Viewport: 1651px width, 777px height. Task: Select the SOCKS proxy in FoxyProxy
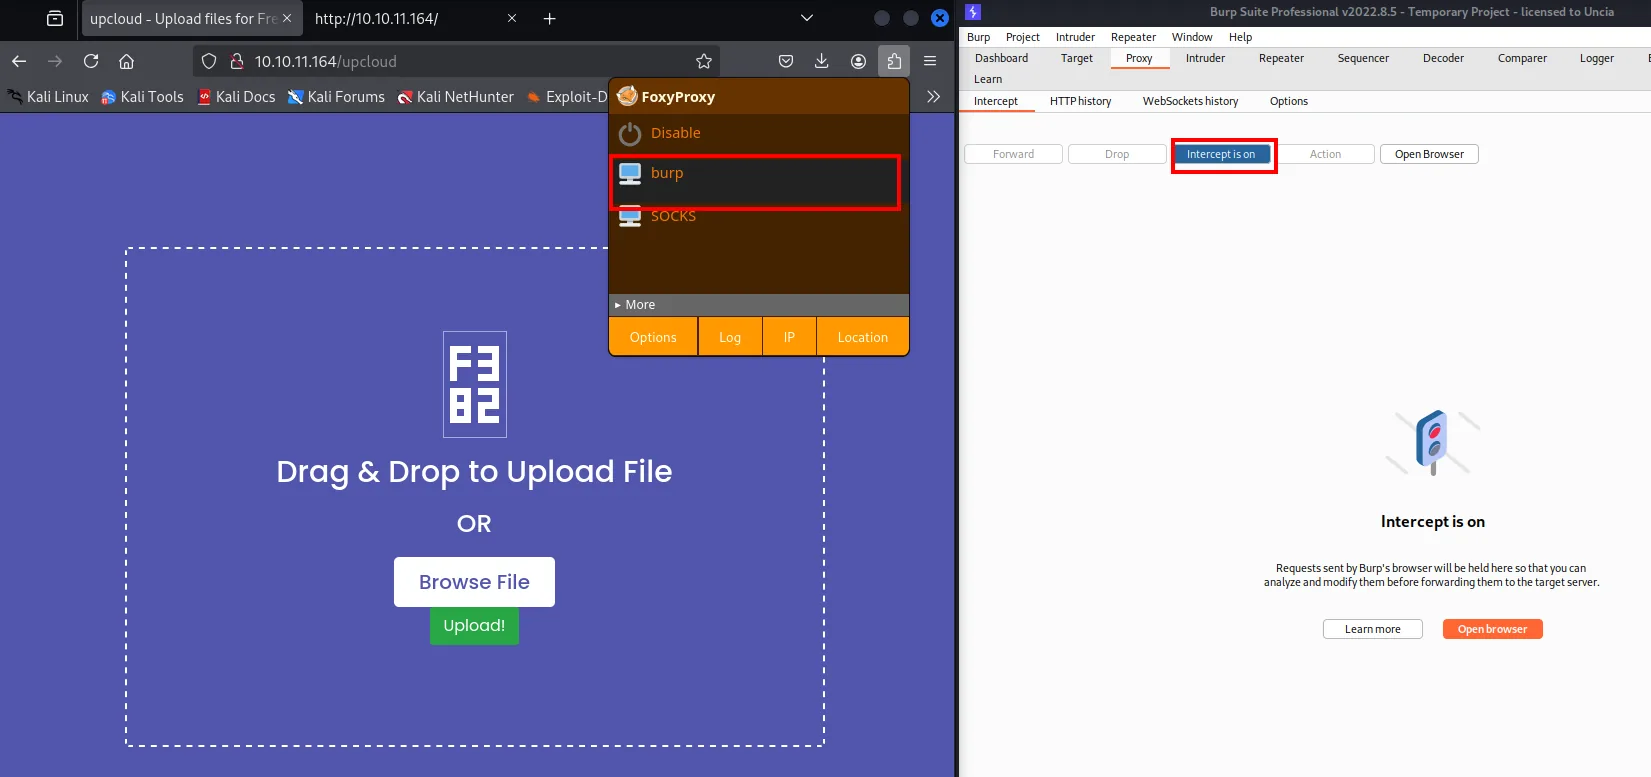click(759, 216)
